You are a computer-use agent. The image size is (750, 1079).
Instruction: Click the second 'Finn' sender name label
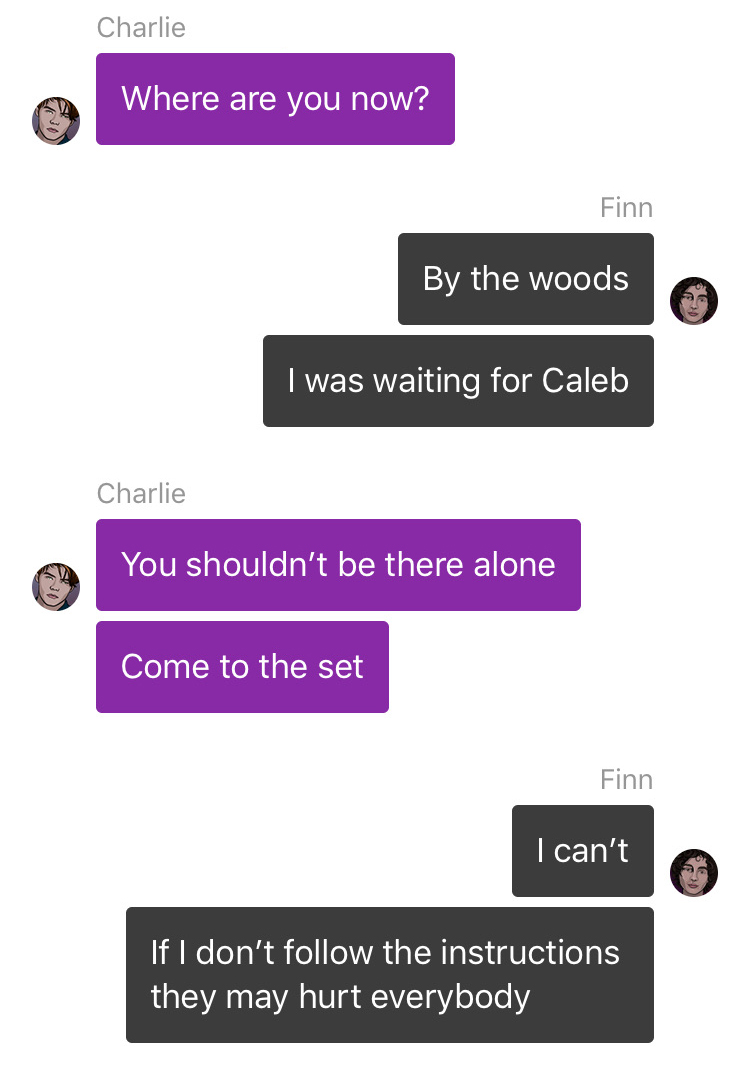click(x=626, y=780)
